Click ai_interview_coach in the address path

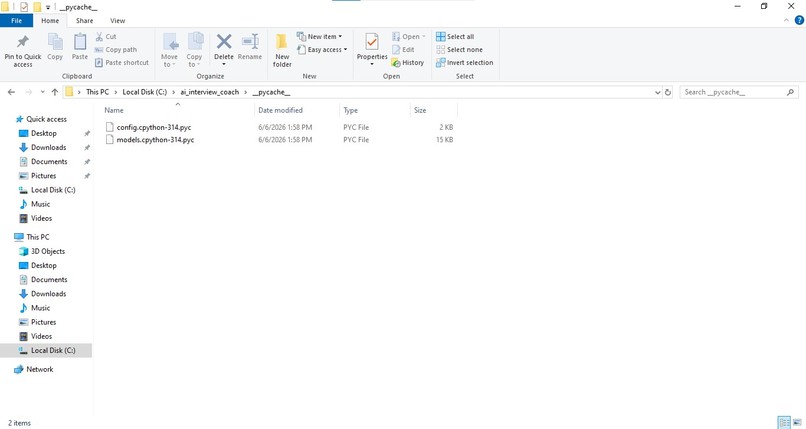[209, 92]
